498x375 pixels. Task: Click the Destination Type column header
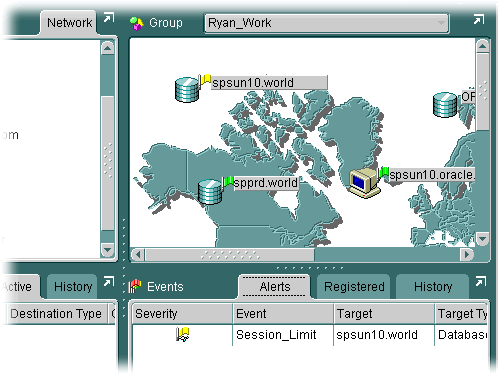point(56,314)
